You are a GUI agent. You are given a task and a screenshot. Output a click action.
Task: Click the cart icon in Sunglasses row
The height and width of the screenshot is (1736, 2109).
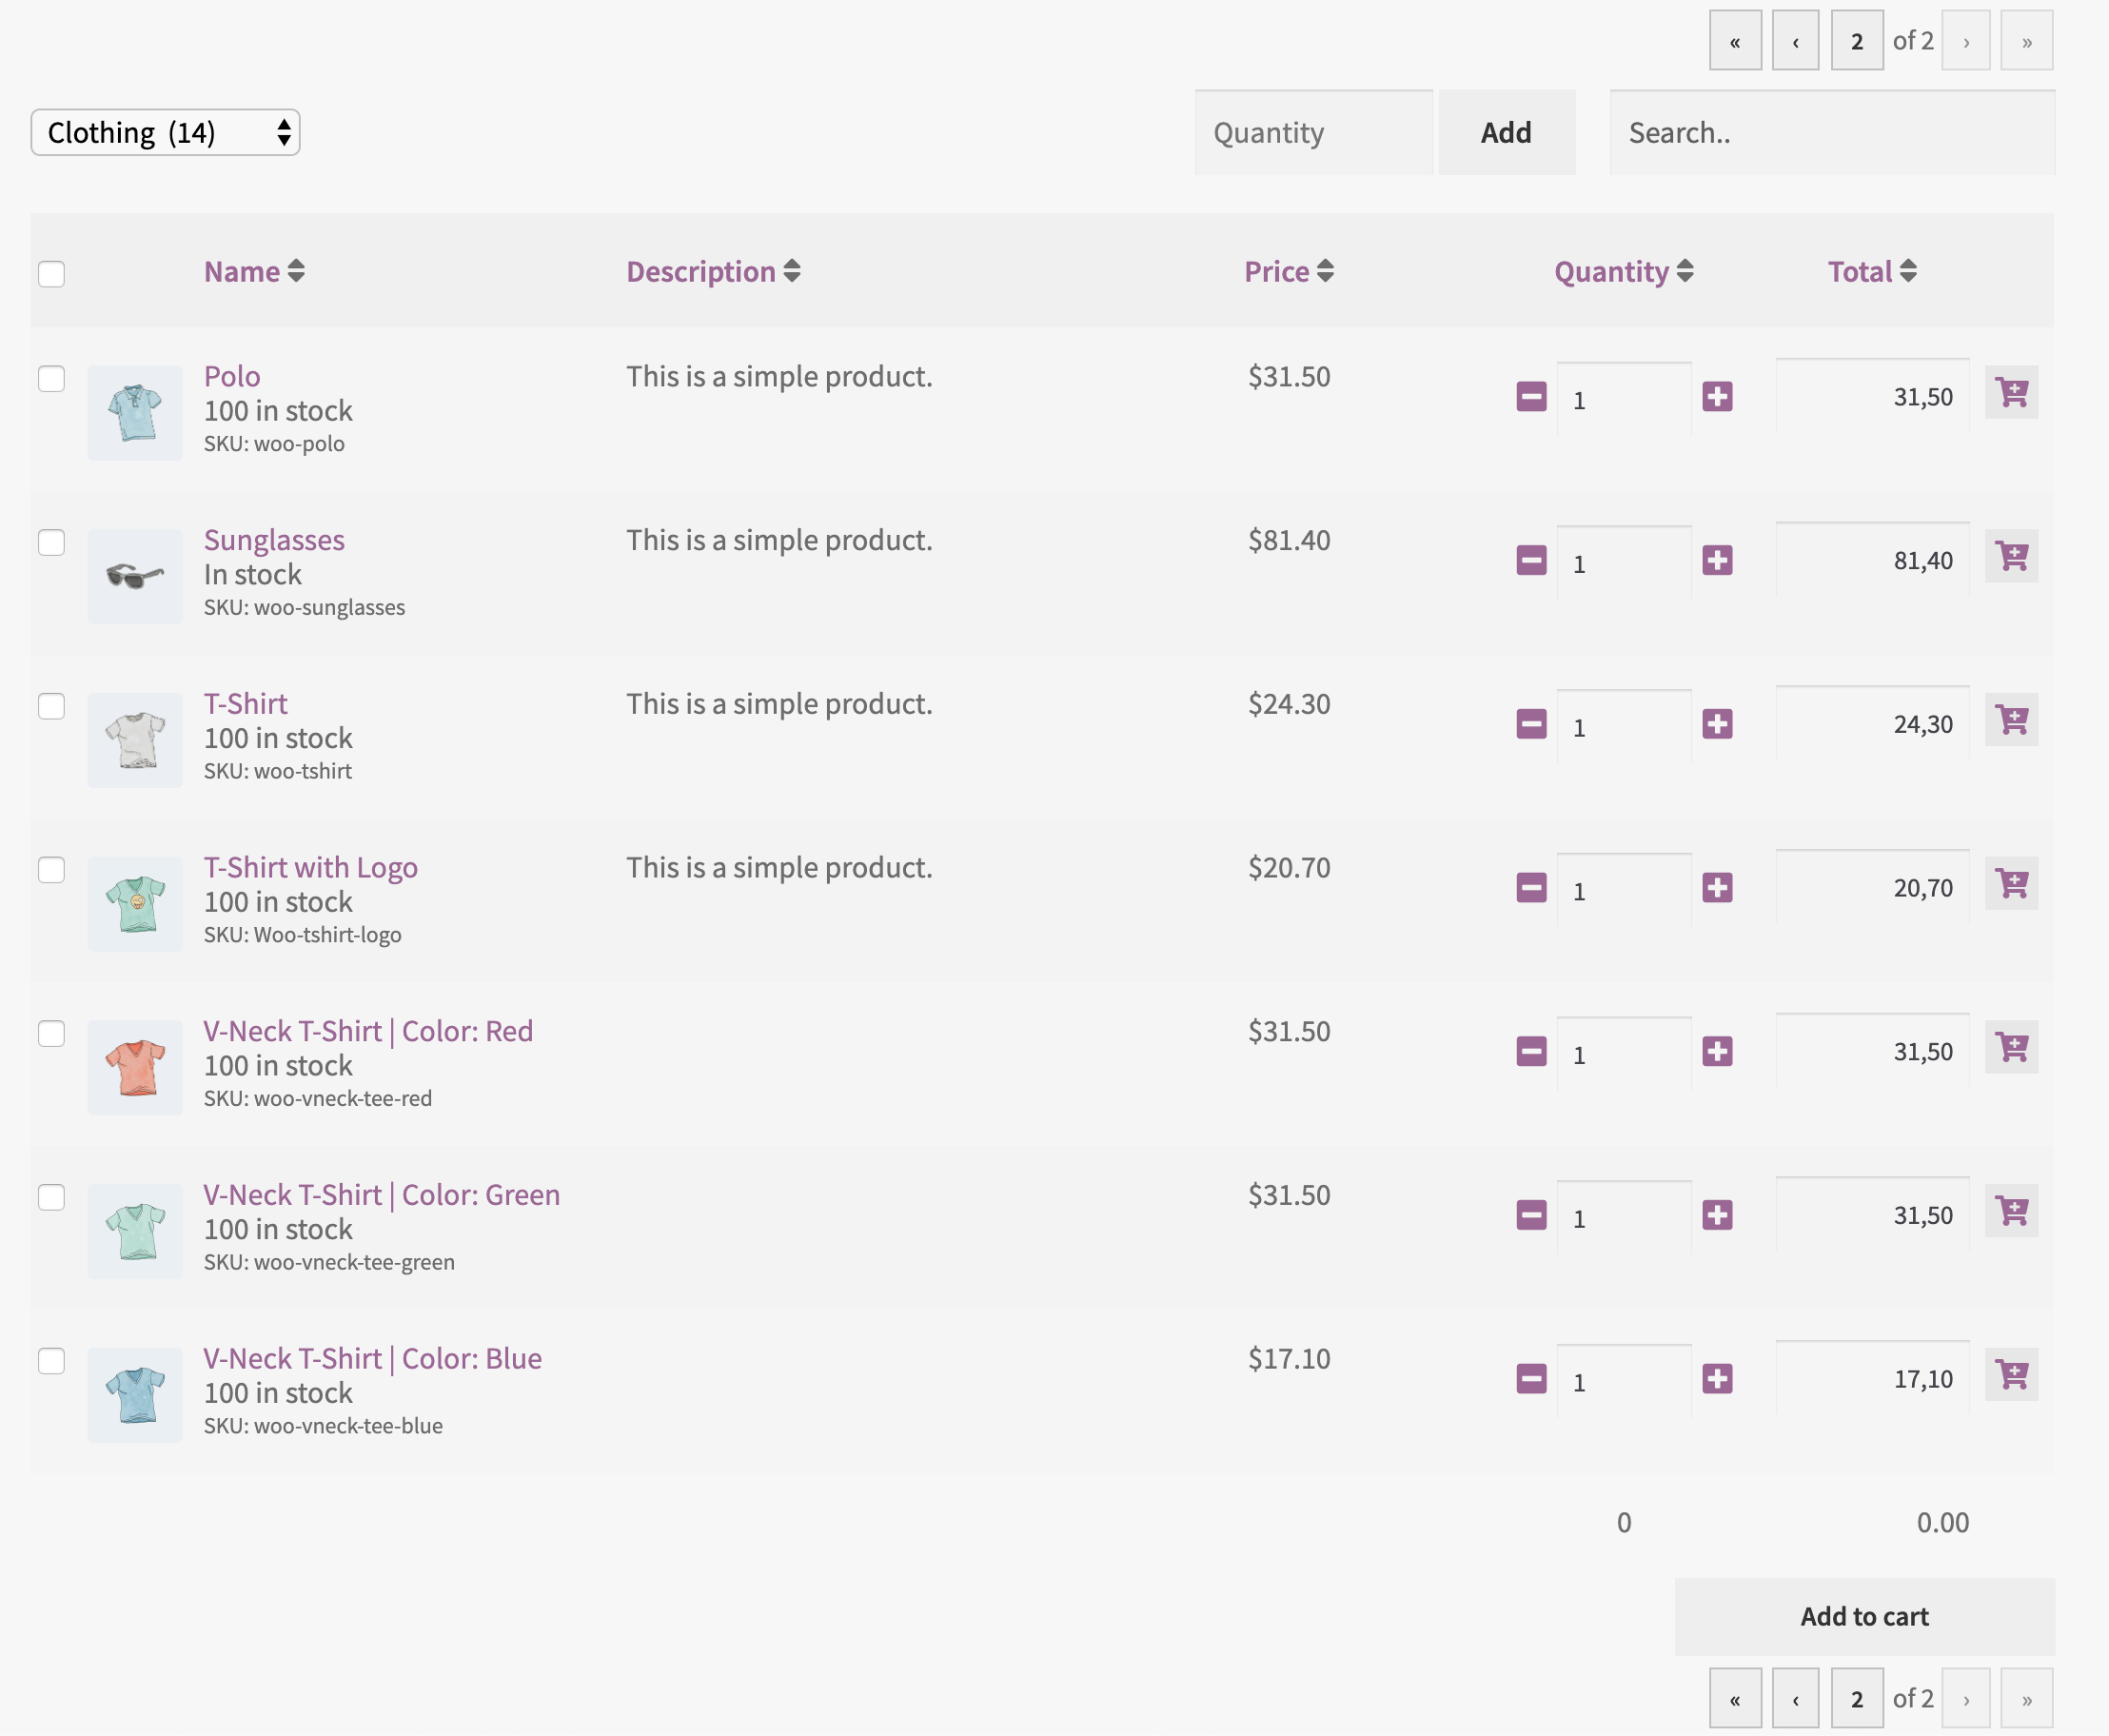pos(2011,556)
